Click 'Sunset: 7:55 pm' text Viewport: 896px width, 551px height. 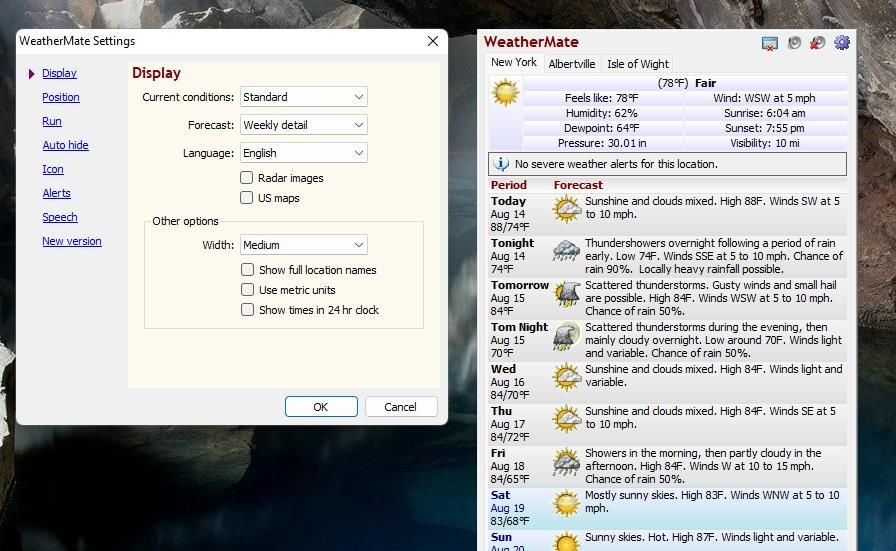click(765, 128)
